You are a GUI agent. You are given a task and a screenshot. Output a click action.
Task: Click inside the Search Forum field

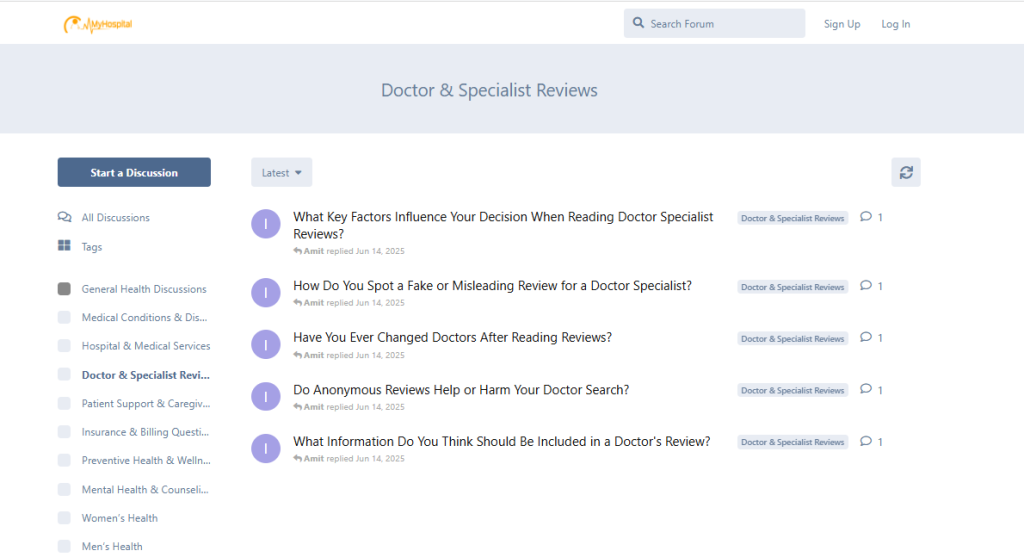point(724,24)
